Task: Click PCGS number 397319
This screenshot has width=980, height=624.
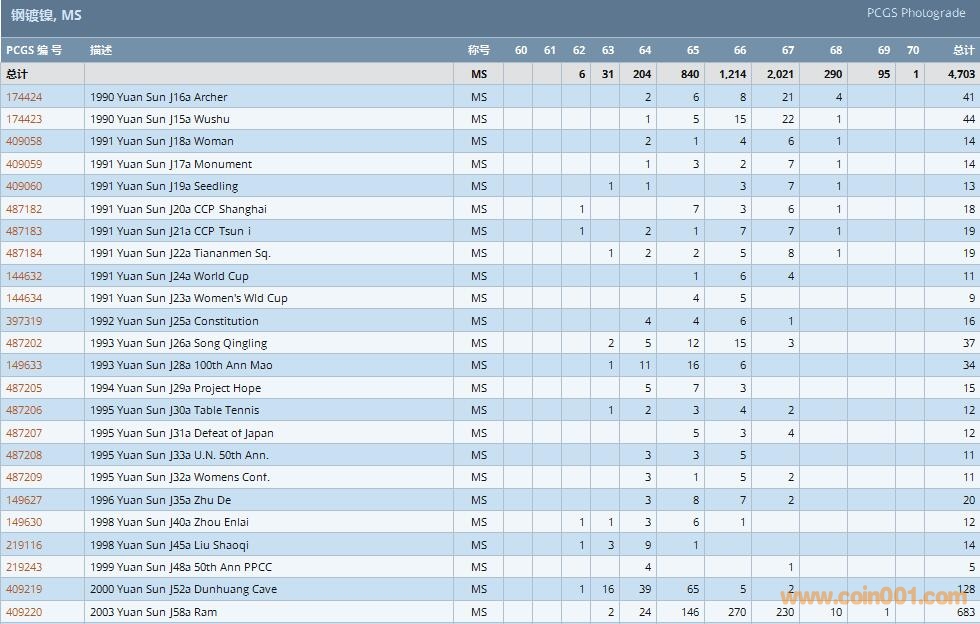Action: pos(24,321)
